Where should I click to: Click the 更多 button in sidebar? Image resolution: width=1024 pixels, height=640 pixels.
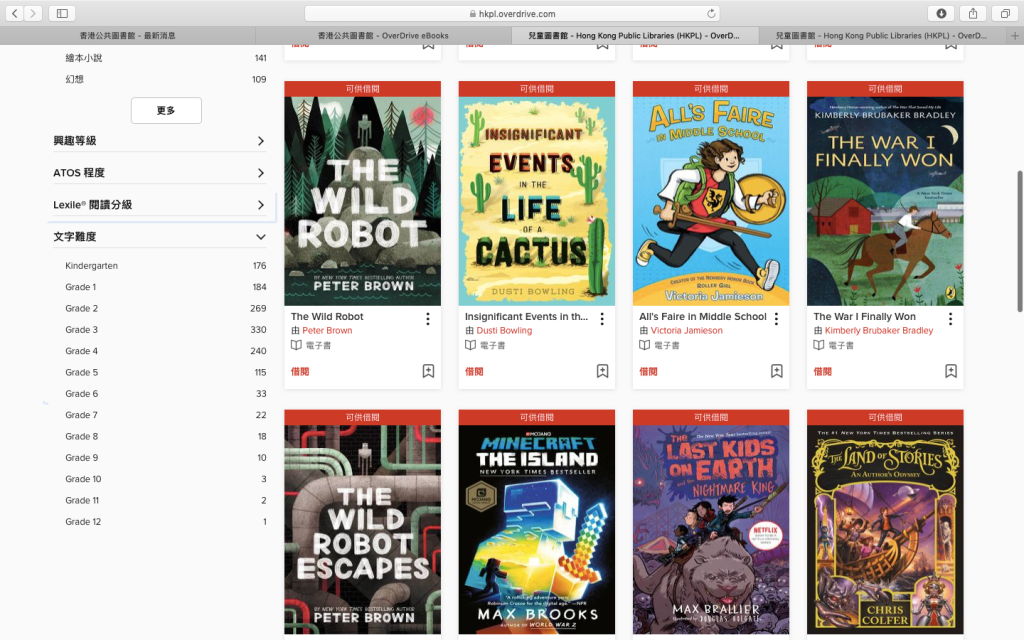point(166,110)
